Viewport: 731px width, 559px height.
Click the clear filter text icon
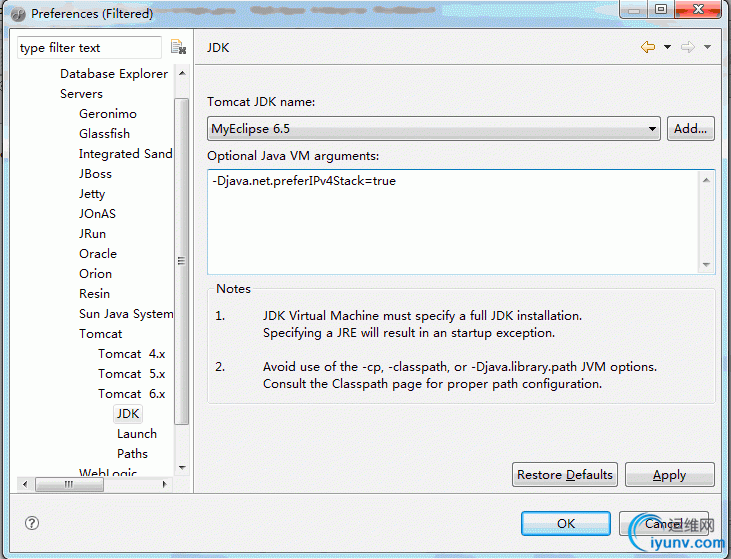click(178, 47)
